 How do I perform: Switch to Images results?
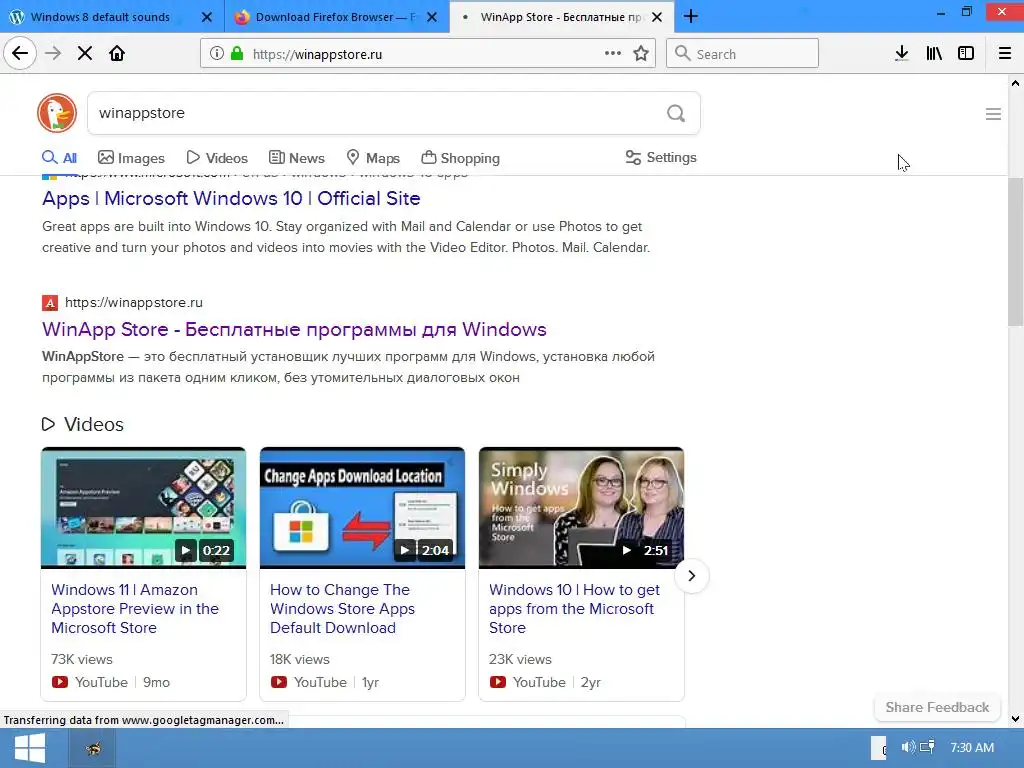pyautogui.click(x=131, y=158)
